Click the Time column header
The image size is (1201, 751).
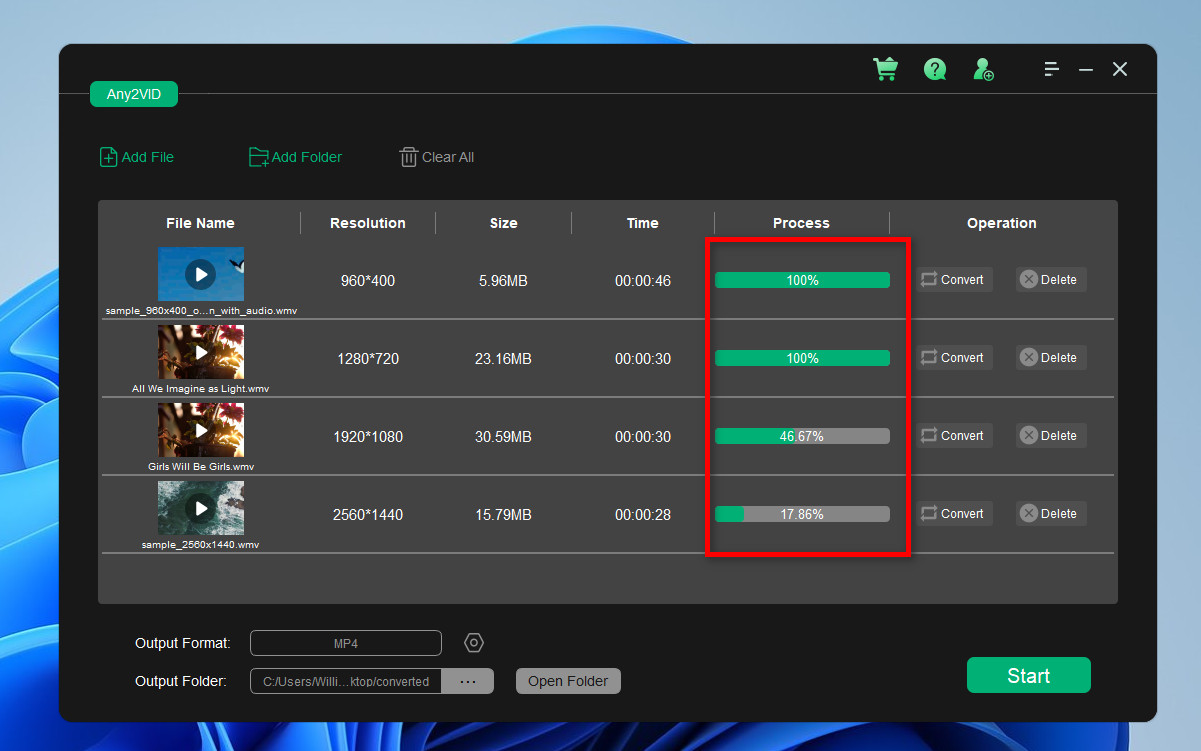pyautogui.click(x=643, y=223)
